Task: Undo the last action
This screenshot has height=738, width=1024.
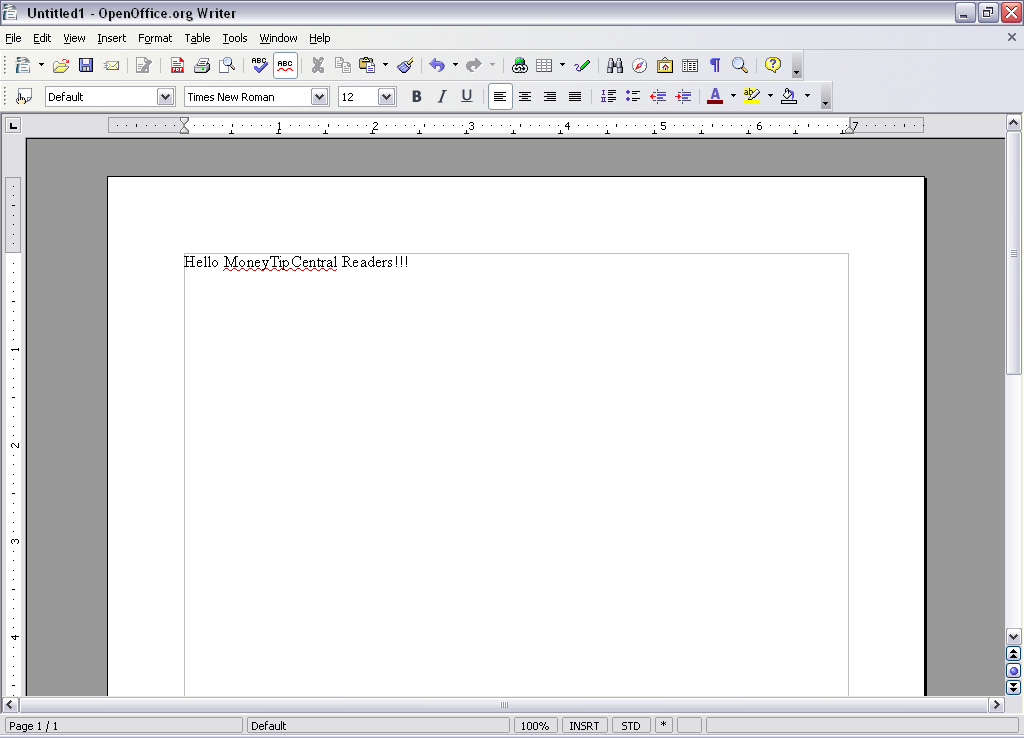Action: [437, 65]
